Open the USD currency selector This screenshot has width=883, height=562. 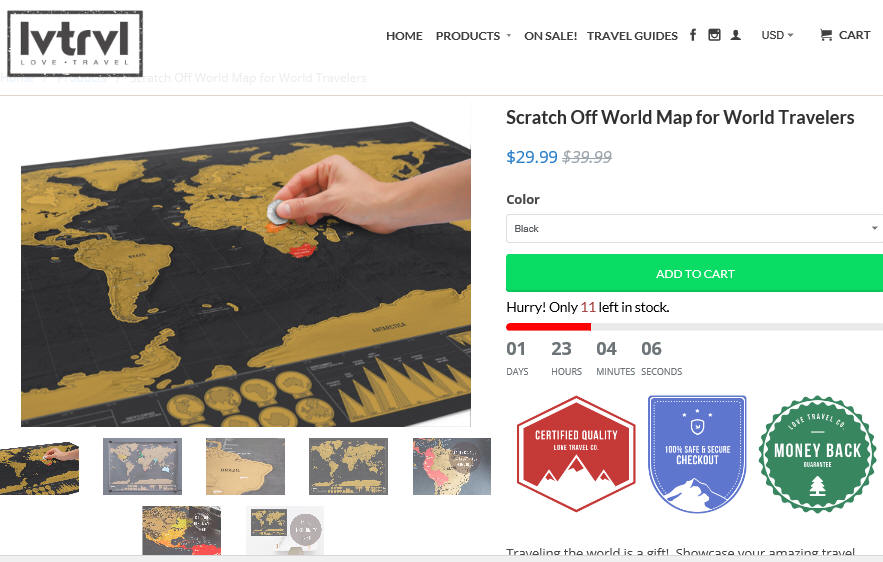(x=777, y=35)
